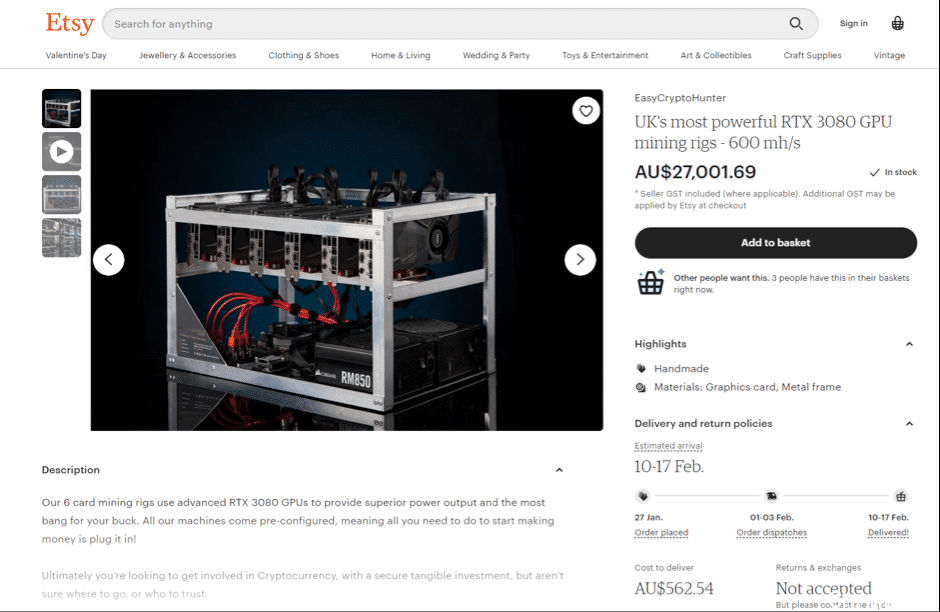The image size is (940, 612).
Task: Click the dispatch truck icon on delivery timeline
Action: pyautogui.click(x=772, y=496)
